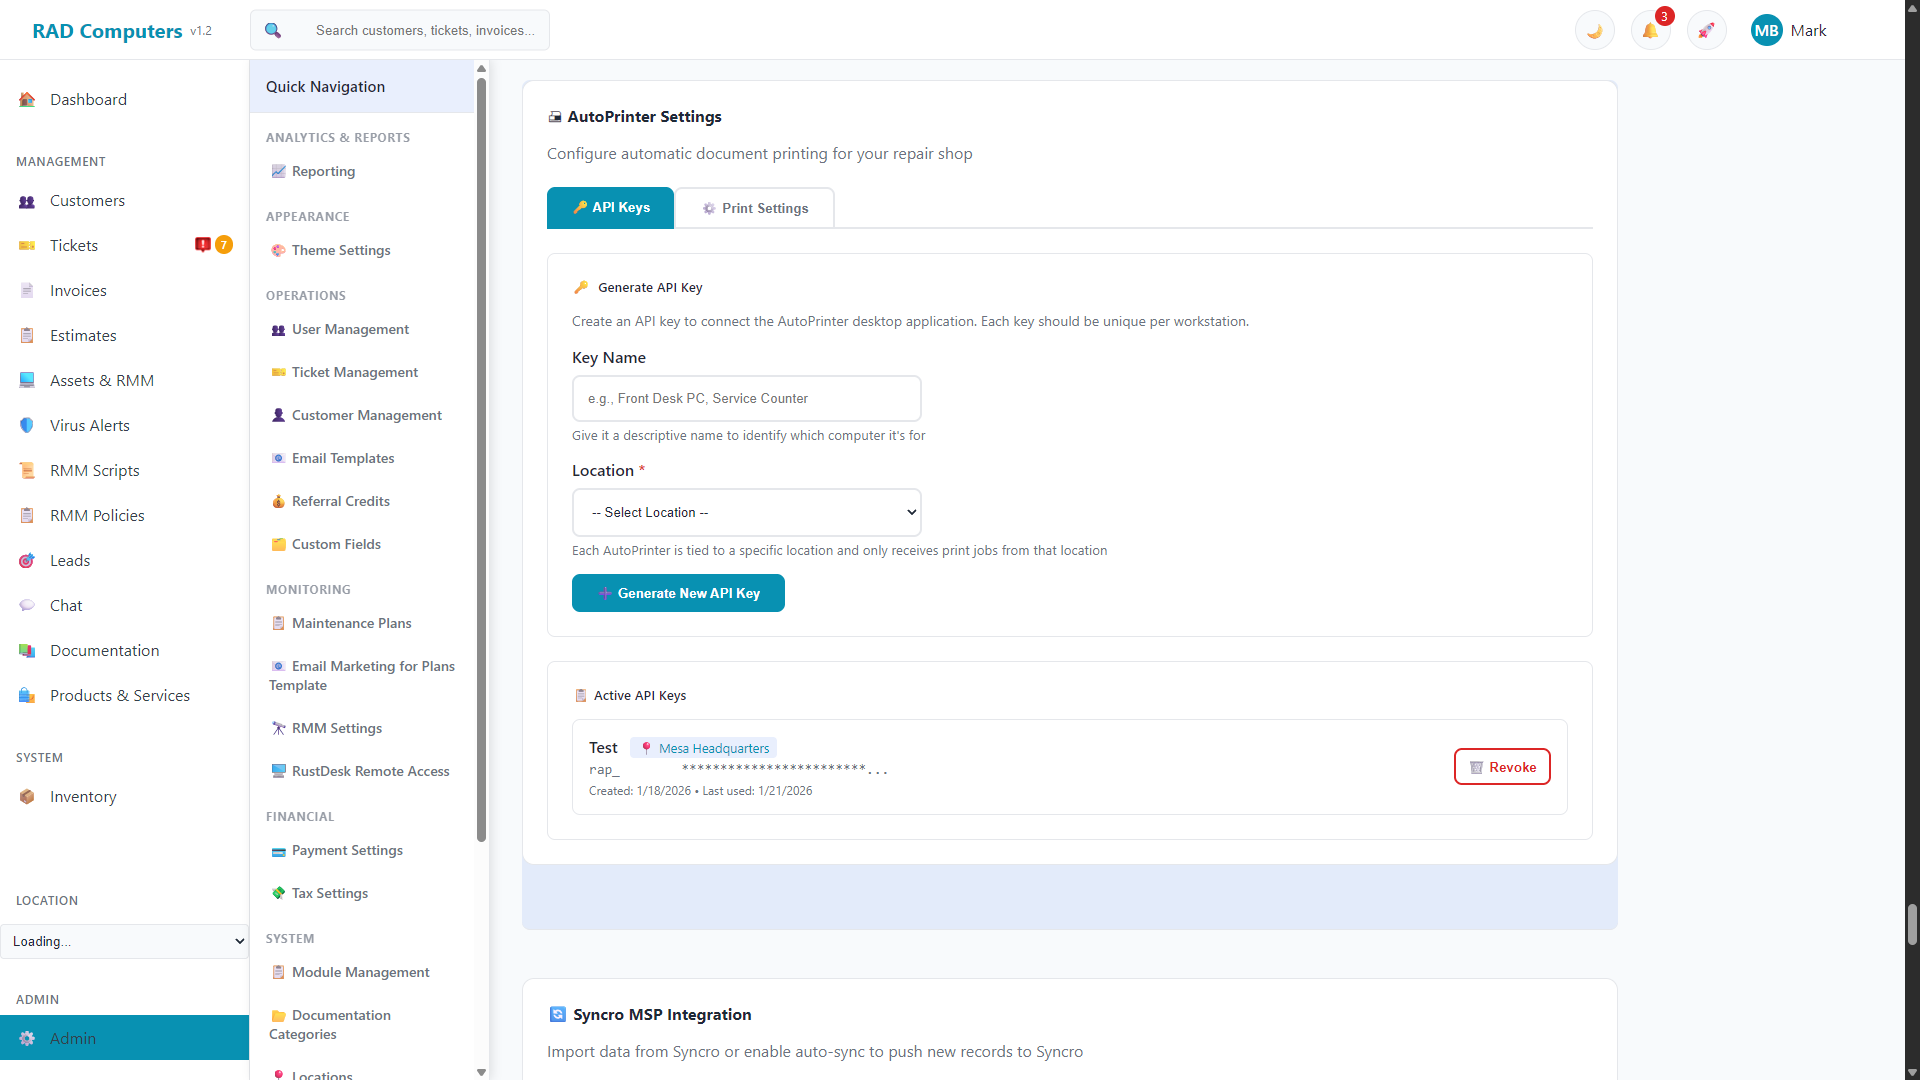Select the API Keys tab

coord(610,208)
